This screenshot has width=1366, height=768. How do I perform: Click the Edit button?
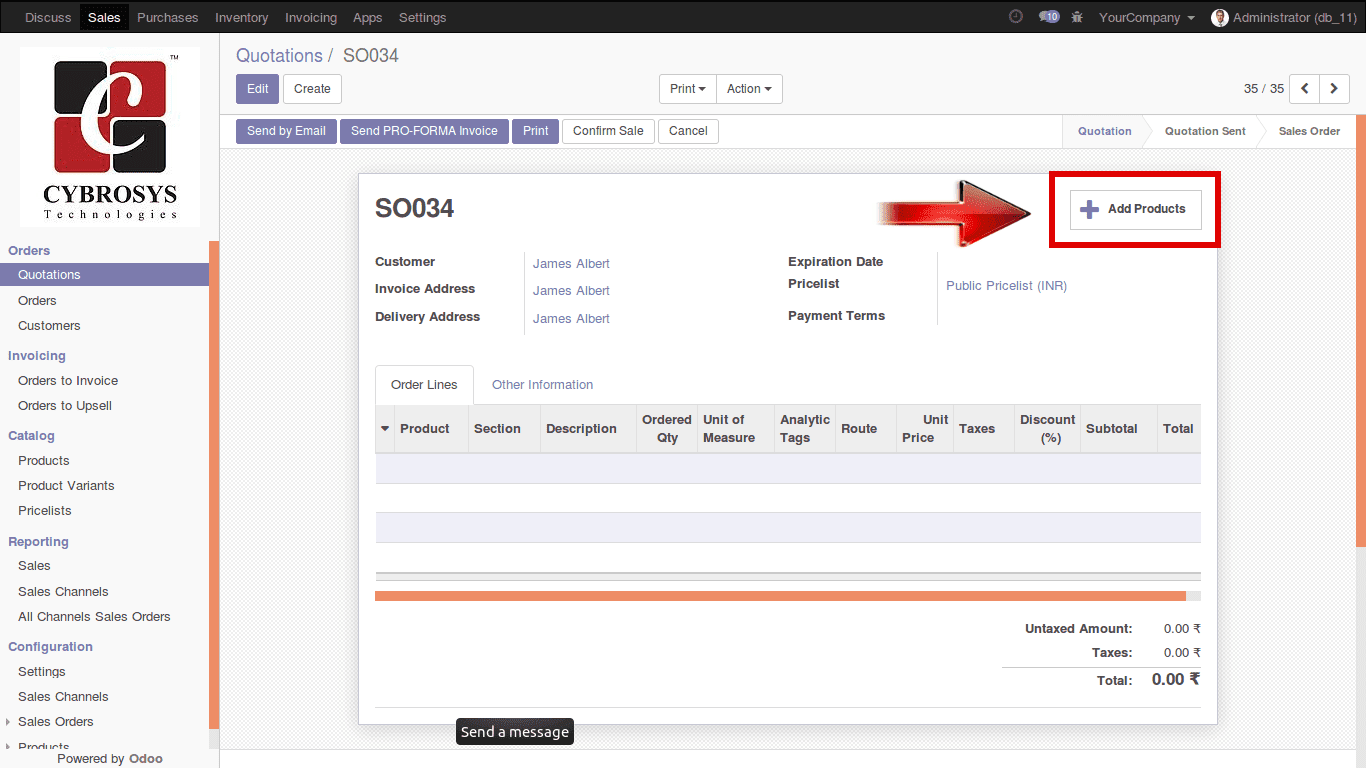click(257, 89)
